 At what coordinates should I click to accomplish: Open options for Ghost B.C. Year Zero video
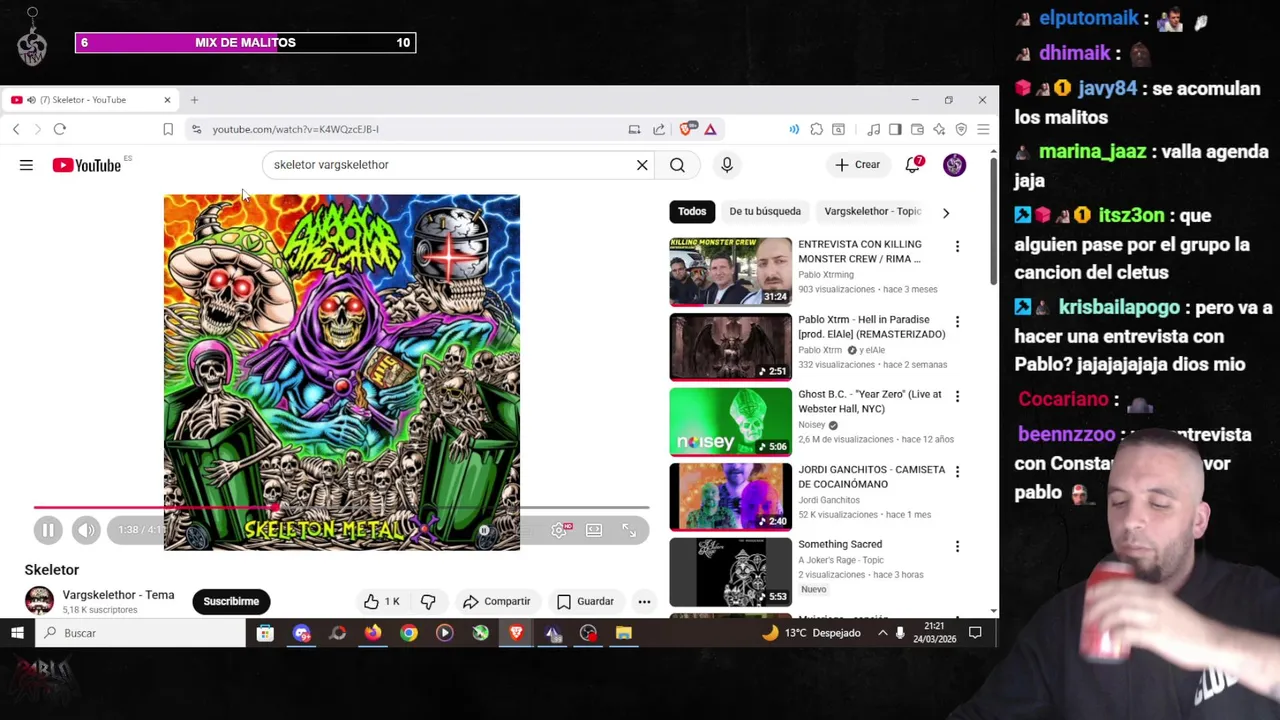click(x=957, y=396)
